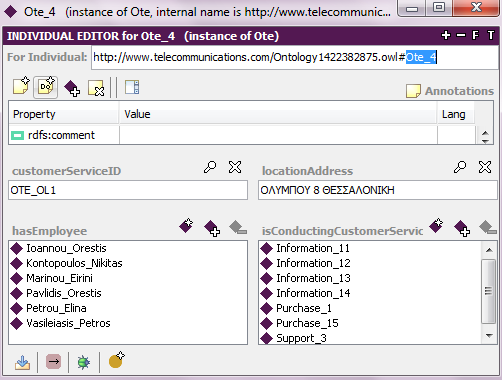Image resolution: width=502 pixels, height=380 pixels.
Task: Click isConductingCustomerService list scroll down arrow
Action: click(x=489, y=336)
